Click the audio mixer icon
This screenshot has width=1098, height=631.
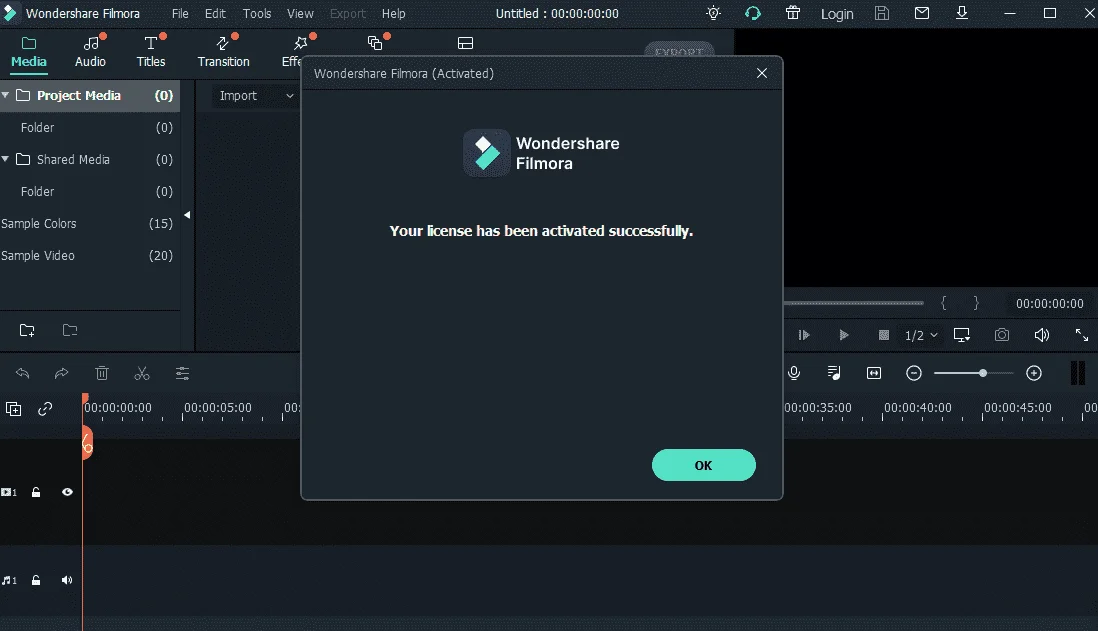[834, 373]
